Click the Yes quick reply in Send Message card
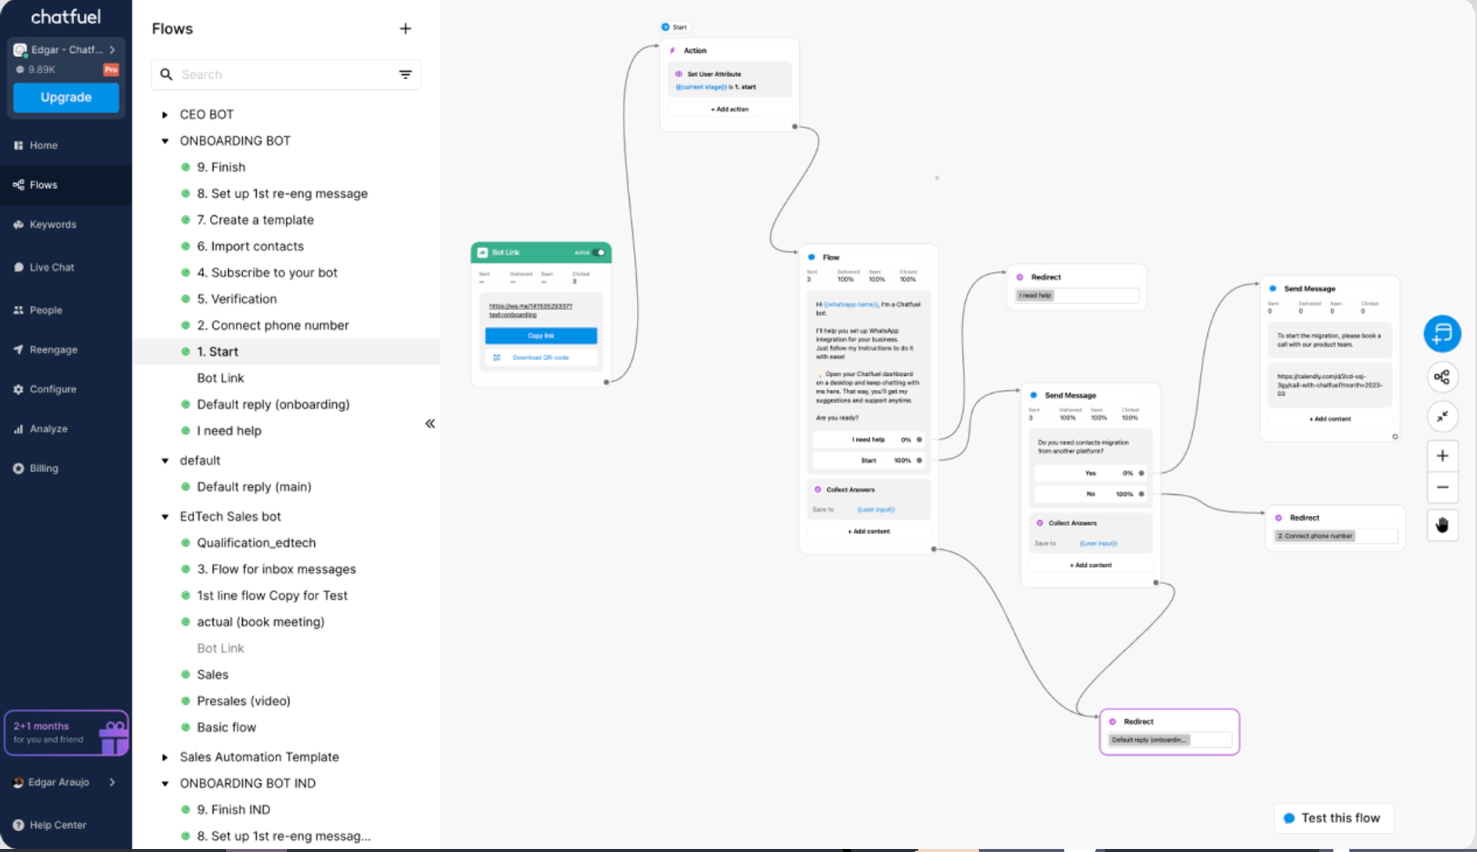The width and height of the screenshot is (1477, 852). tap(1091, 473)
